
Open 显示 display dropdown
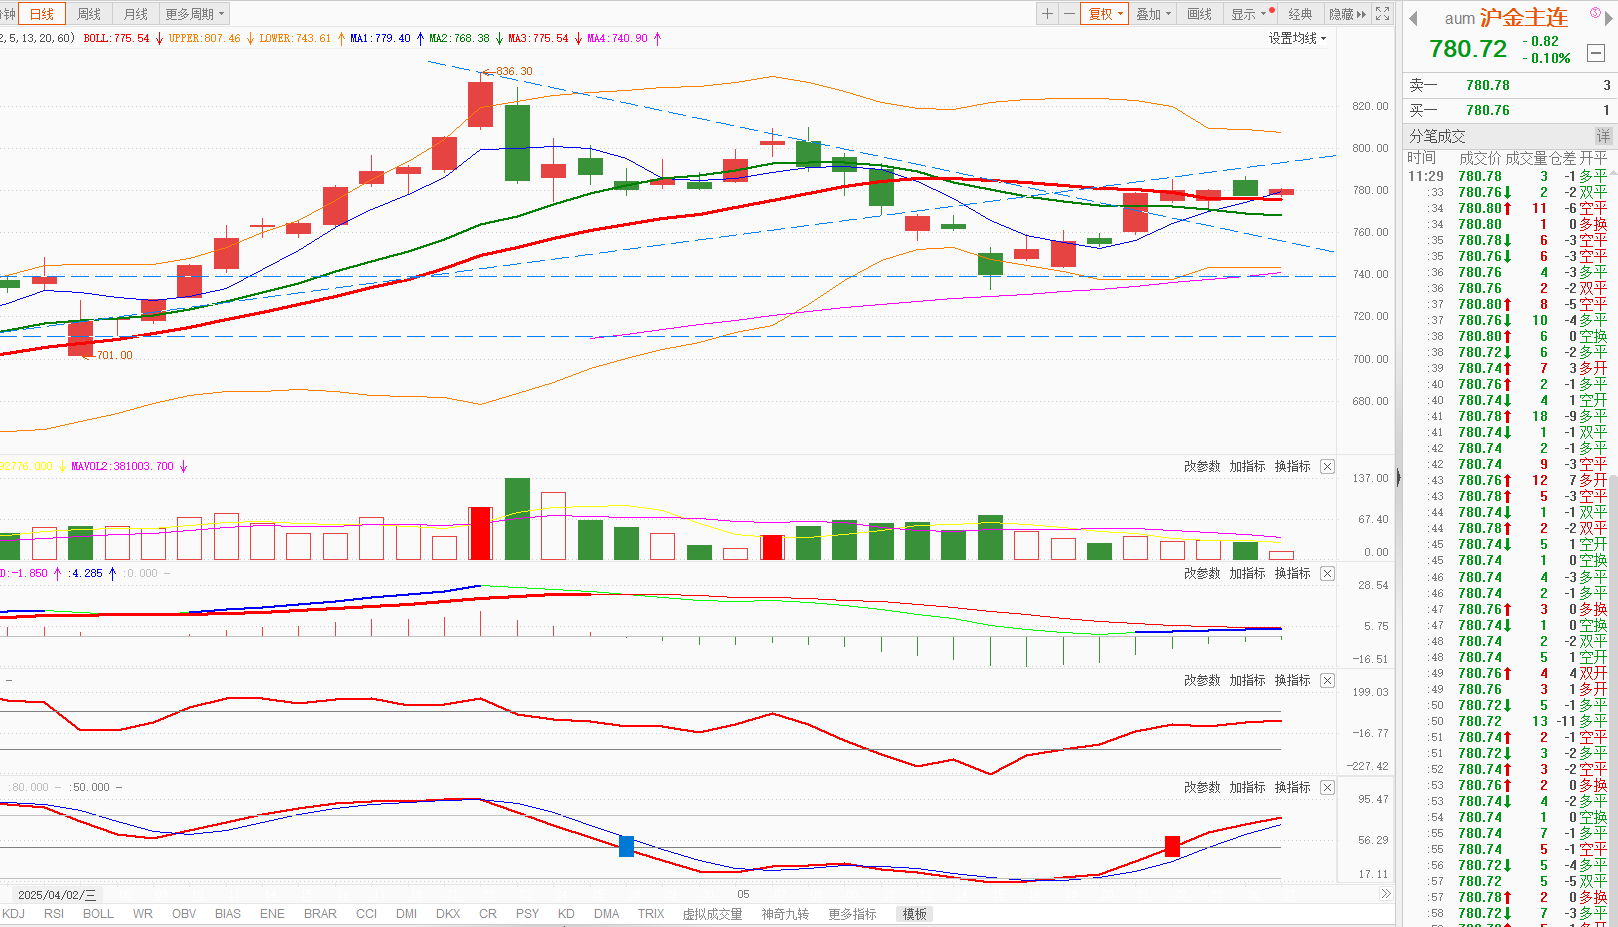1249,14
